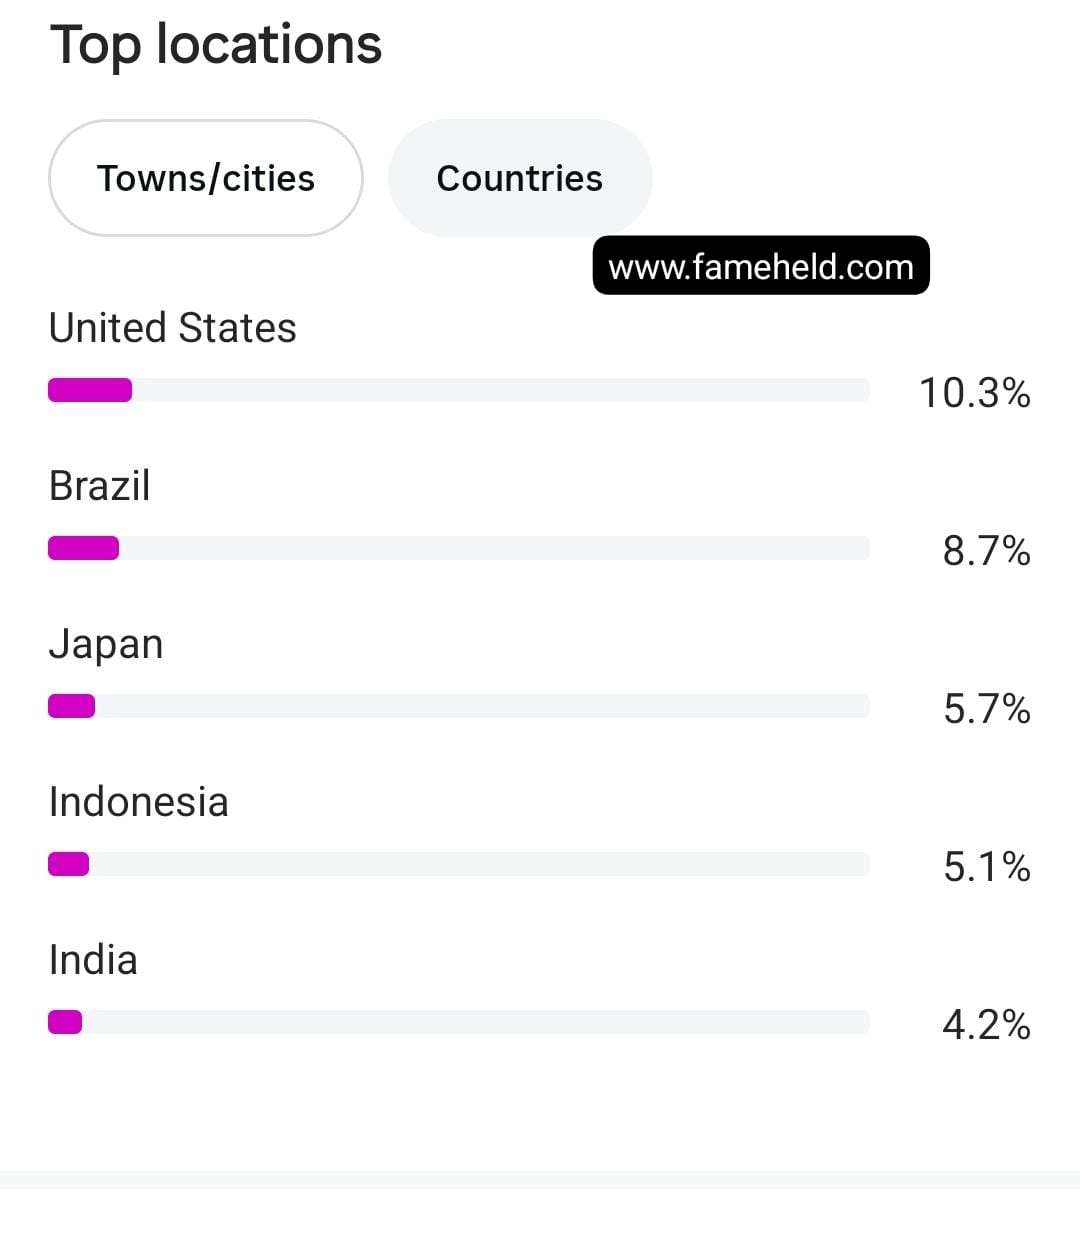Switch to the Towns/cities tab
Image resolution: width=1080 pixels, height=1260 pixels.
[x=205, y=178]
